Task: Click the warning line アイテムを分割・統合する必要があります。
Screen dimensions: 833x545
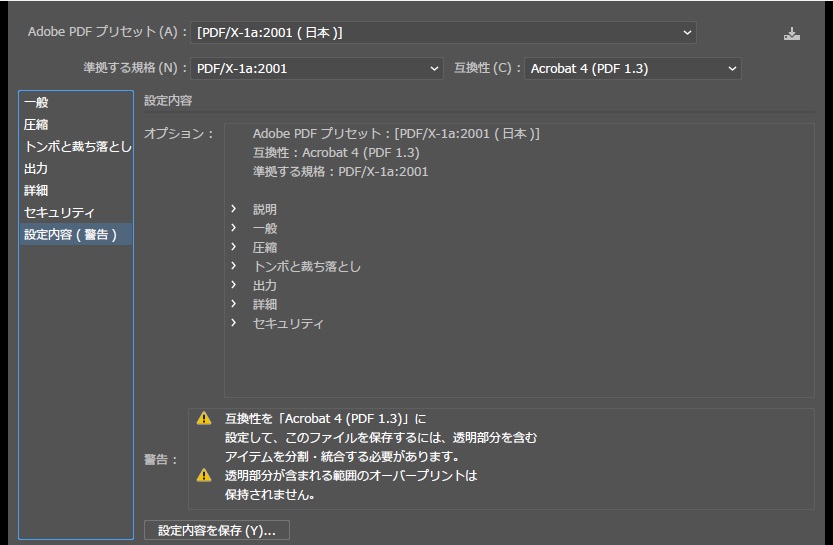Action: click(x=342, y=456)
